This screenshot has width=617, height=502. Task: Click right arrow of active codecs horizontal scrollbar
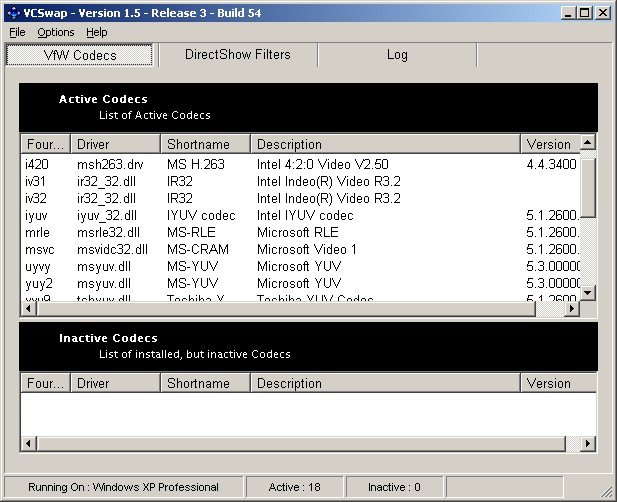tap(572, 309)
